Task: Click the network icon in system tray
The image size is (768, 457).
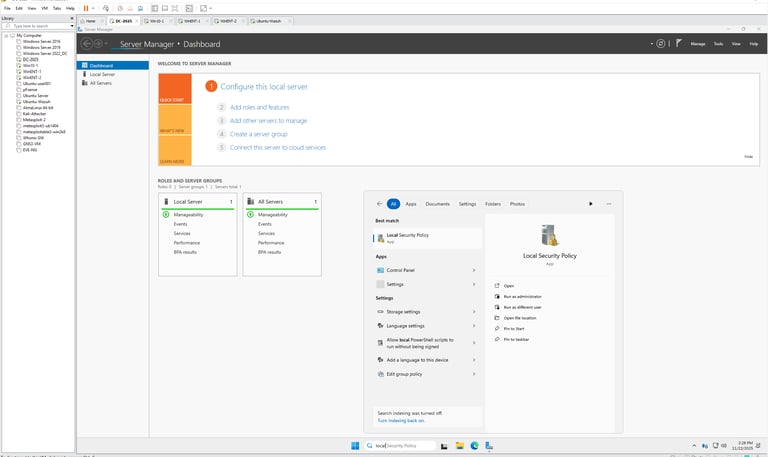Action: pyautogui.click(x=716, y=446)
